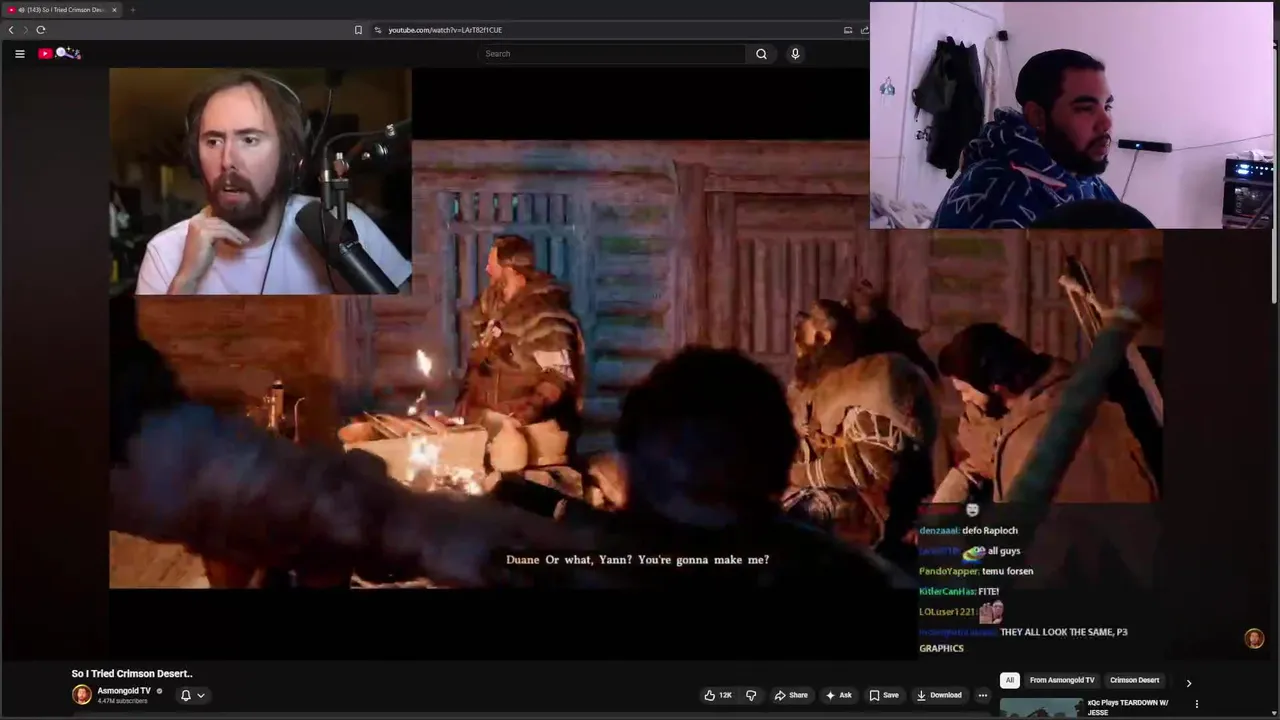Select the 'From Asmongold TV' chip
The height and width of the screenshot is (720, 1280).
1062,680
